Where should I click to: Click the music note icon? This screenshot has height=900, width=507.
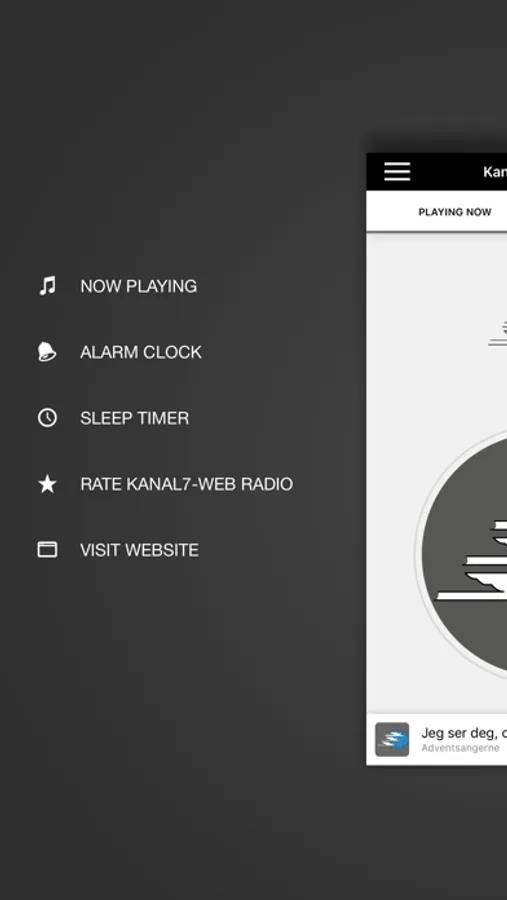click(x=47, y=285)
